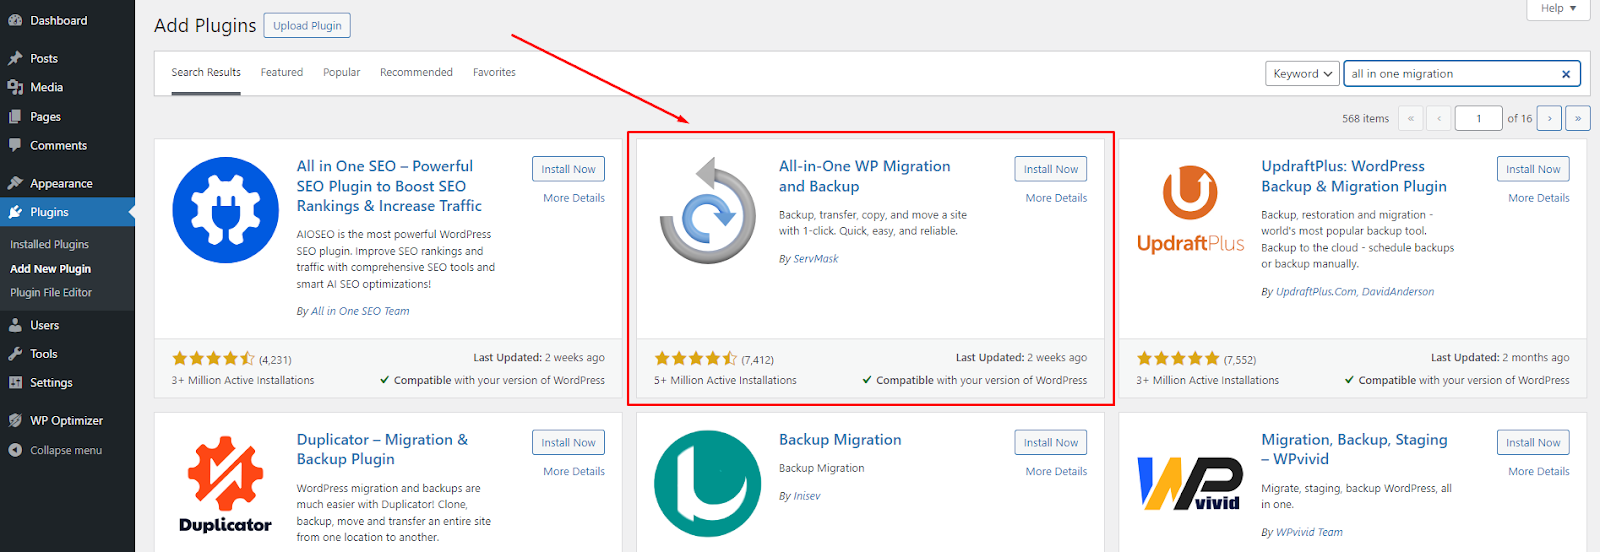Screen dimensions: 1600x552
Task: Click the All in One SEO Team author link
Action: [x=360, y=311]
